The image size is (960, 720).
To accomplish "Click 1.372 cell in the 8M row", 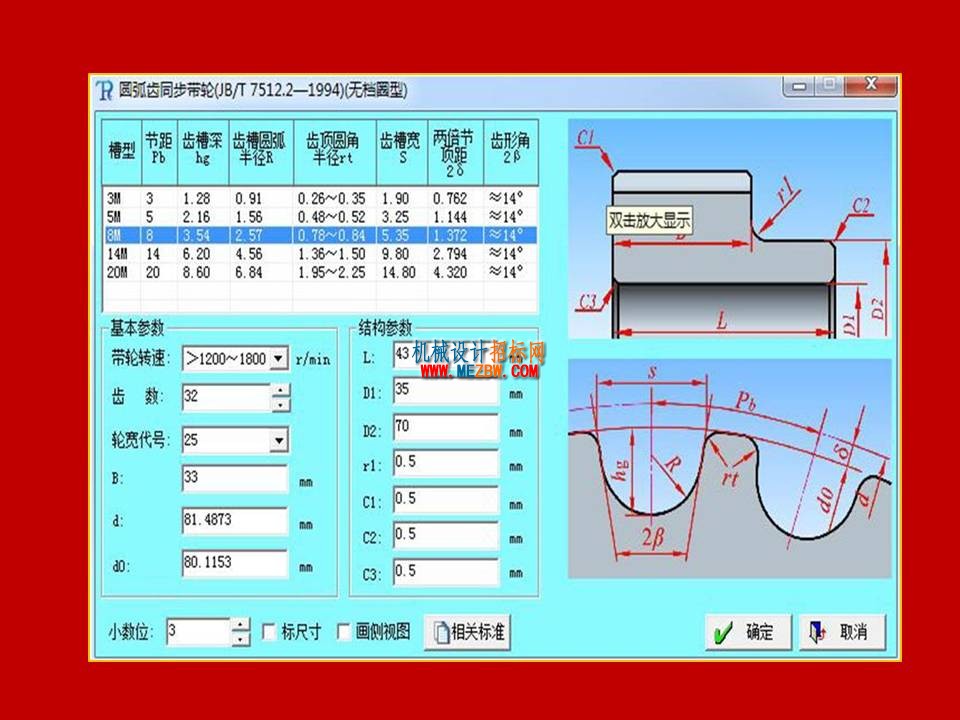I will coord(450,235).
